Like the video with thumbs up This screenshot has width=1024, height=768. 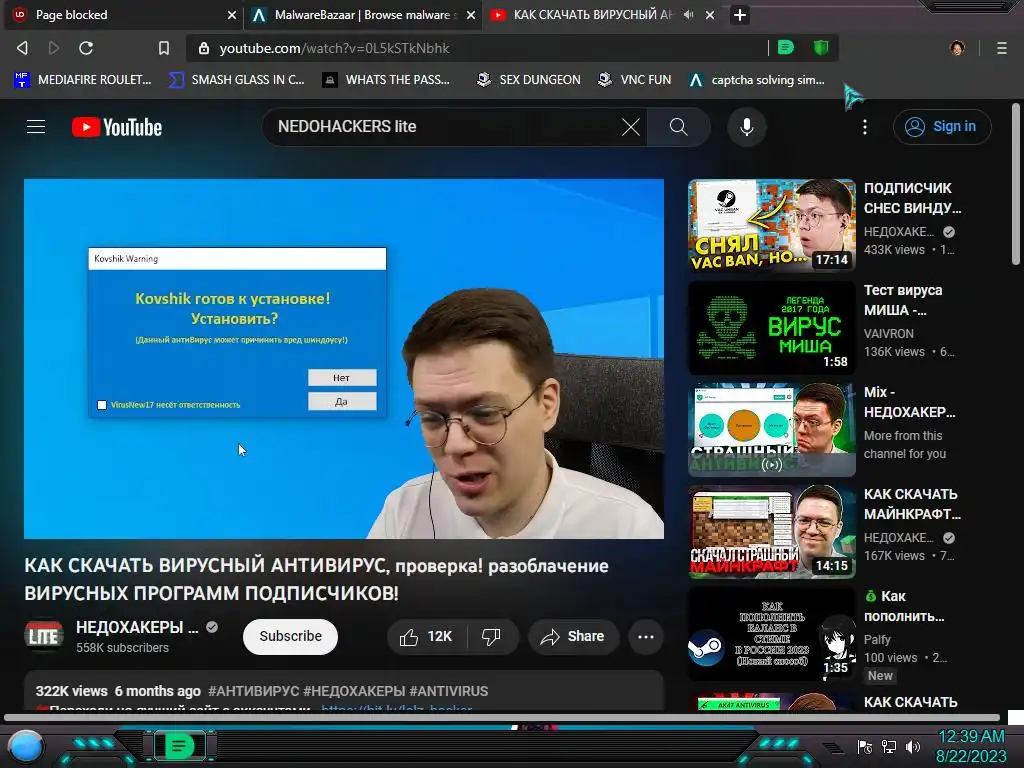click(x=427, y=636)
